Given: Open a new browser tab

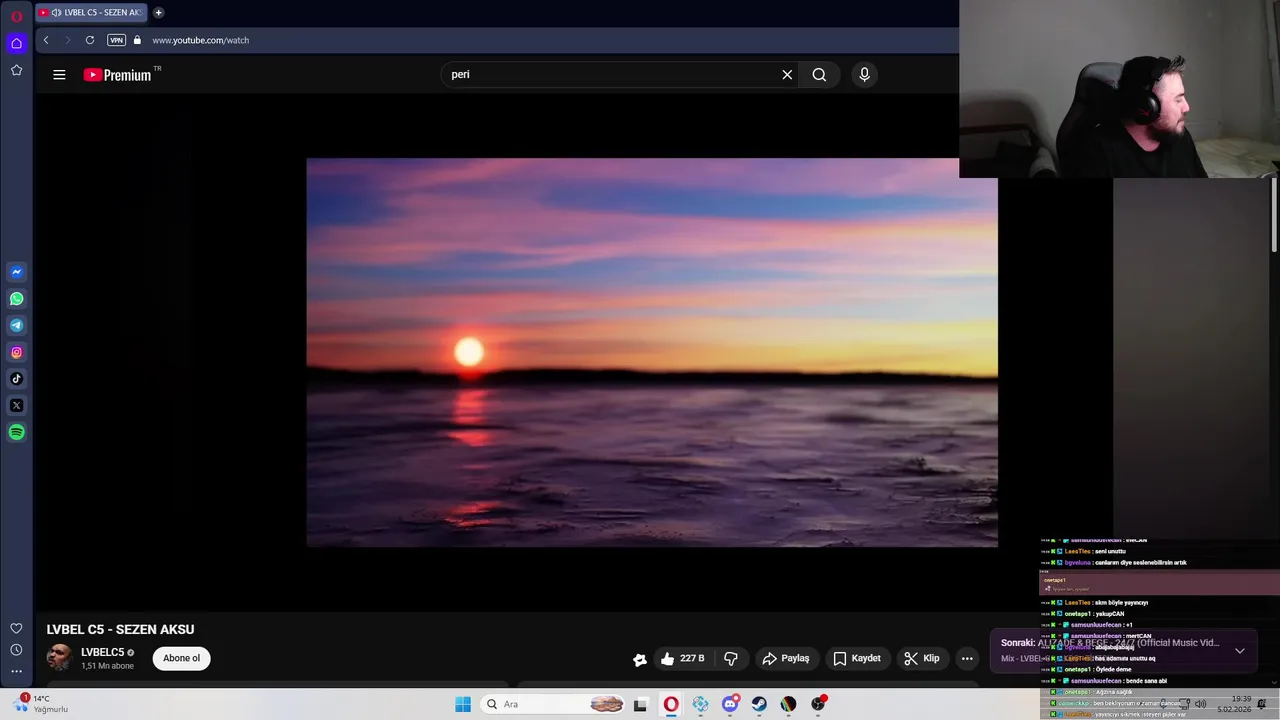Looking at the screenshot, I should pyautogui.click(x=158, y=12).
